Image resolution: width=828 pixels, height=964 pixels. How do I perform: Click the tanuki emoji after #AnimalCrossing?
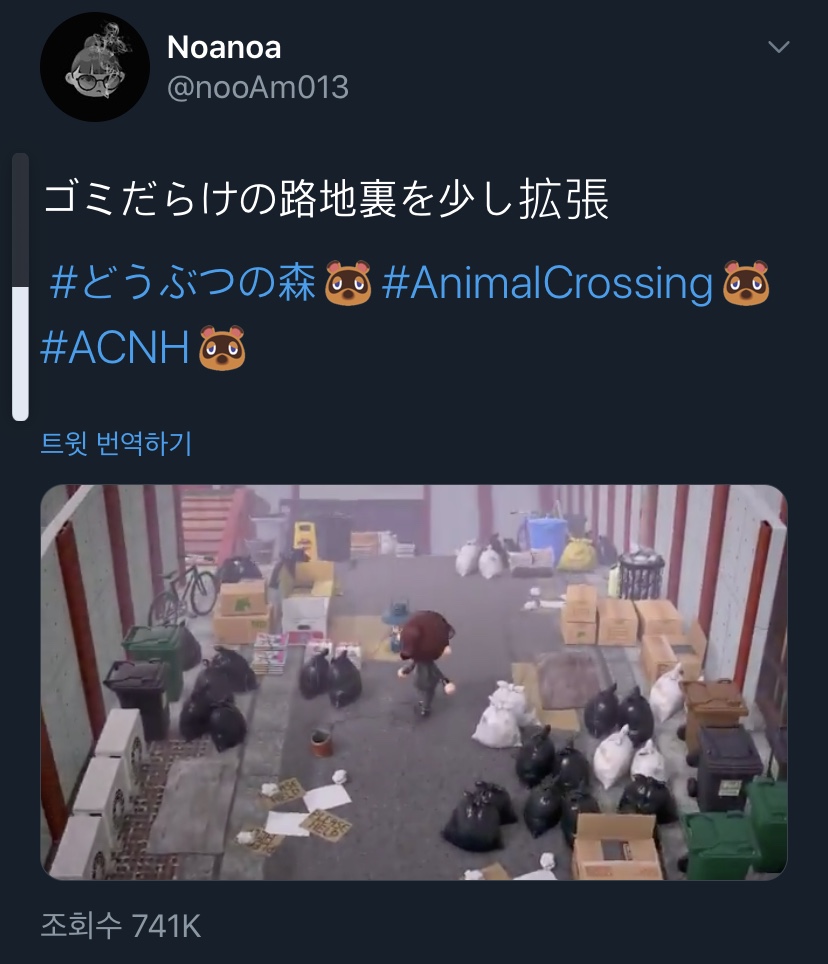click(x=746, y=283)
